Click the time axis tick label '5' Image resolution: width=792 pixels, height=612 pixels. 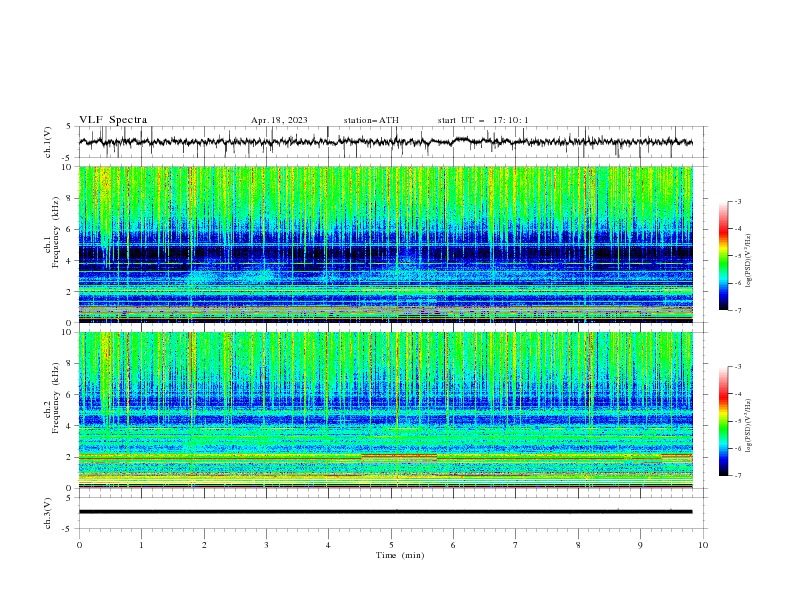(x=391, y=545)
